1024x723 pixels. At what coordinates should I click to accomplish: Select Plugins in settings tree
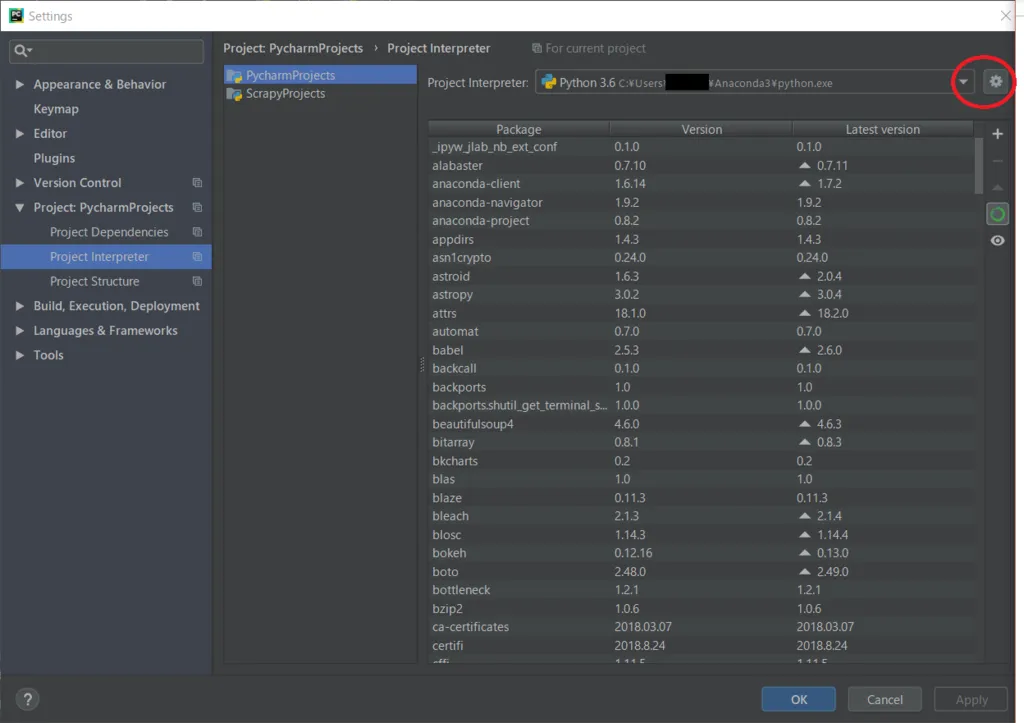(54, 158)
